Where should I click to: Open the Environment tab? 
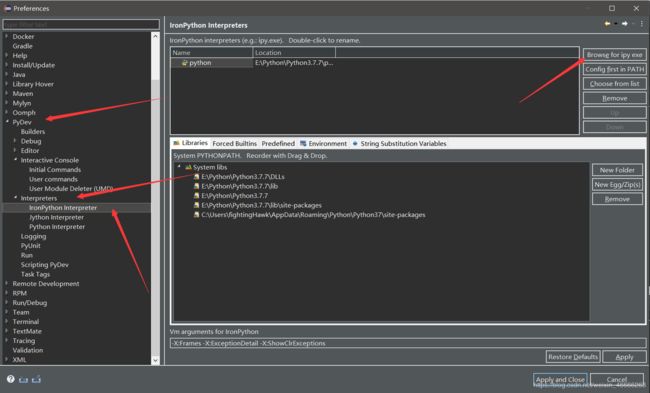[323, 143]
